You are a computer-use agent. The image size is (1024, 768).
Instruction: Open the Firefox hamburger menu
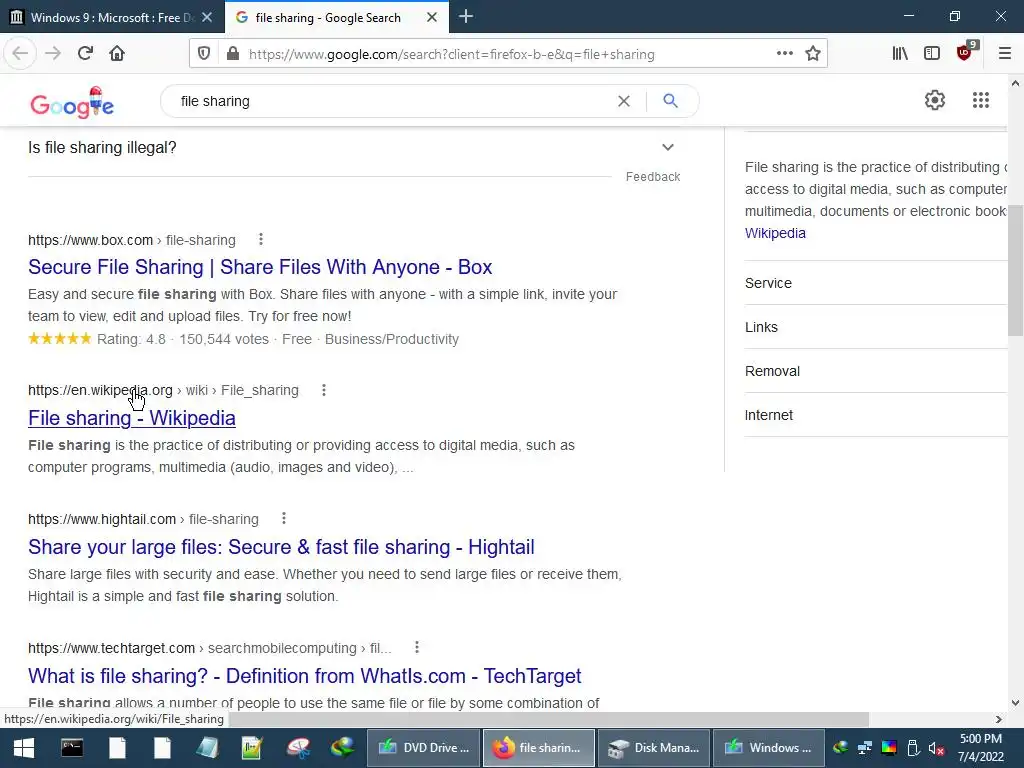(x=1004, y=54)
